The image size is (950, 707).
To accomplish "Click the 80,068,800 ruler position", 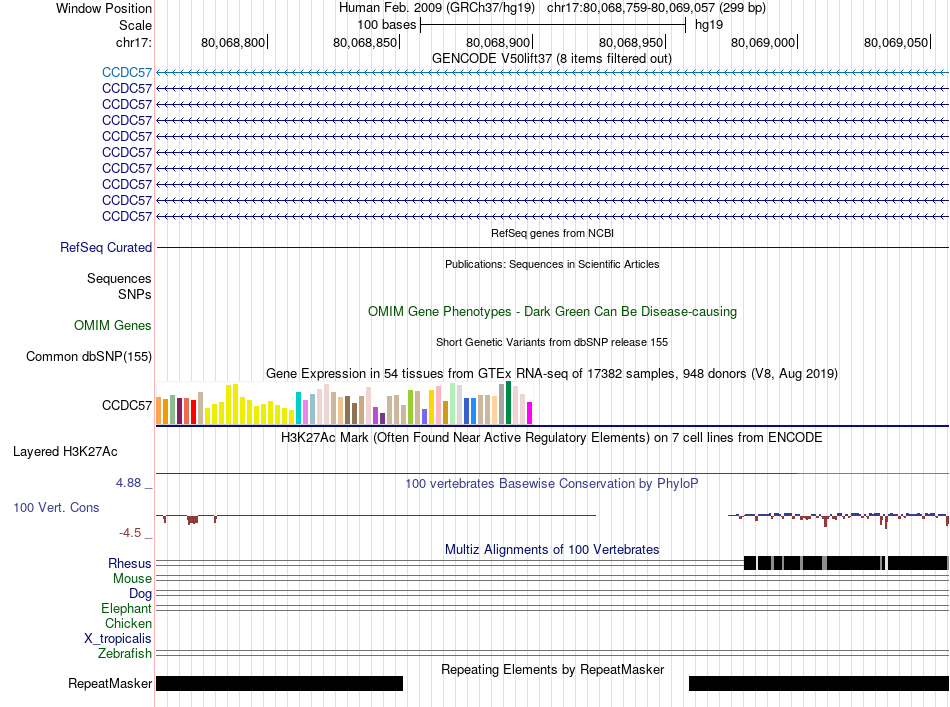I will click(233, 42).
